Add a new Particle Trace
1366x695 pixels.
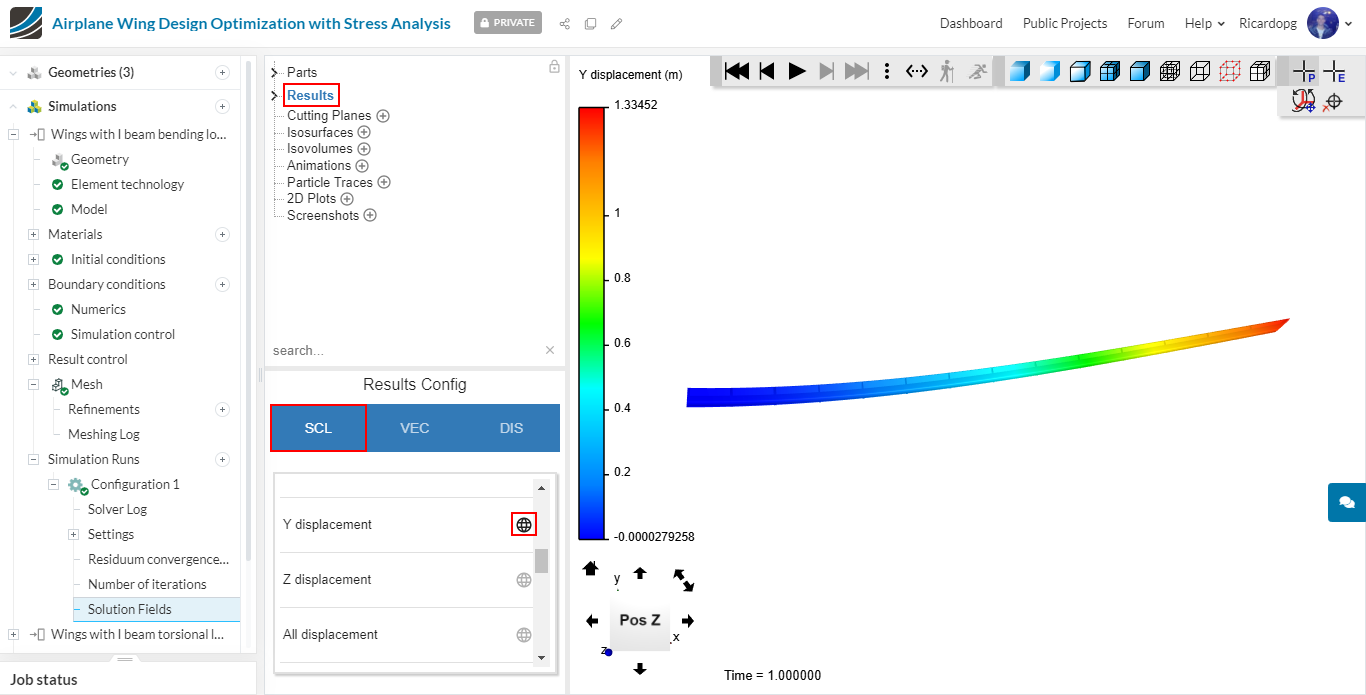tap(384, 182)
